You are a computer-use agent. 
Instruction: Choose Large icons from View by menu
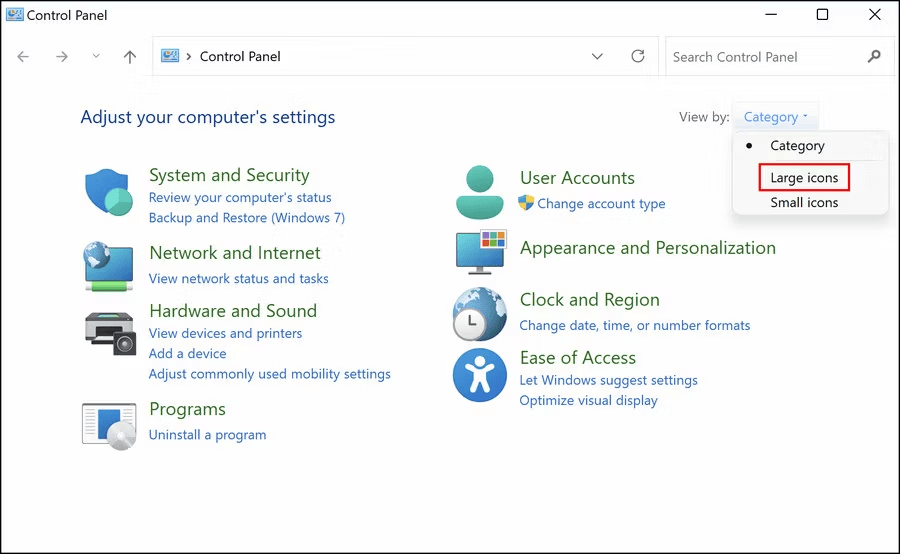(804, 177)
